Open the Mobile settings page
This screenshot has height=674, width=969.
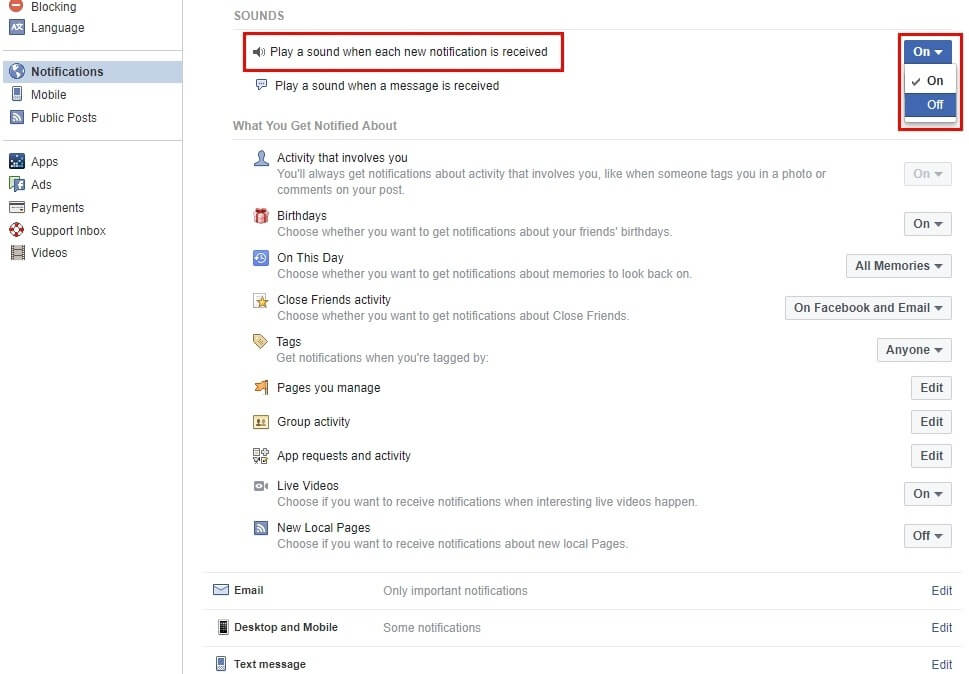[x=49, y=95]
